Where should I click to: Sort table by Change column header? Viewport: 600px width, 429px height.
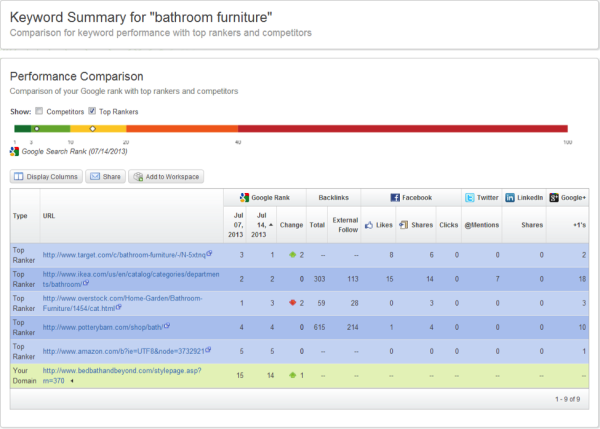[291, 225]
